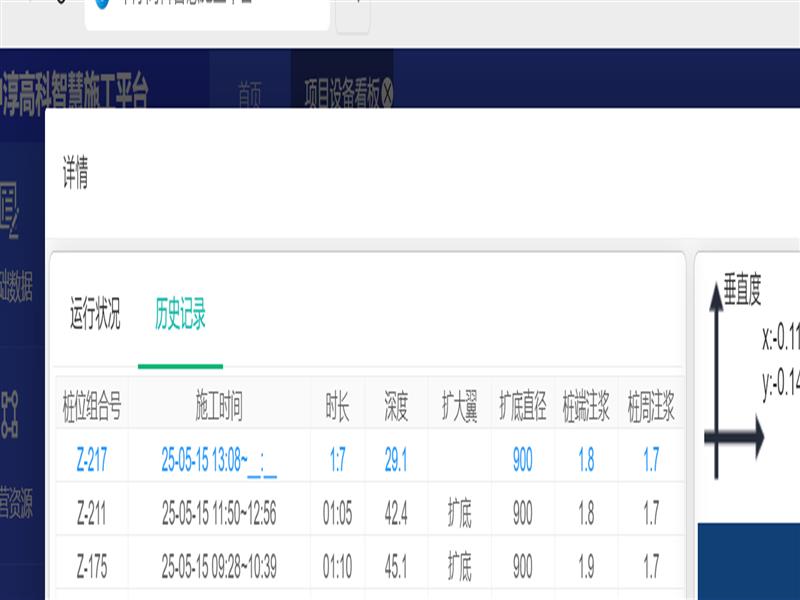Click the Z-217 construction time link
The height and width of the screenshot is (600, 800).
[219, 460]
